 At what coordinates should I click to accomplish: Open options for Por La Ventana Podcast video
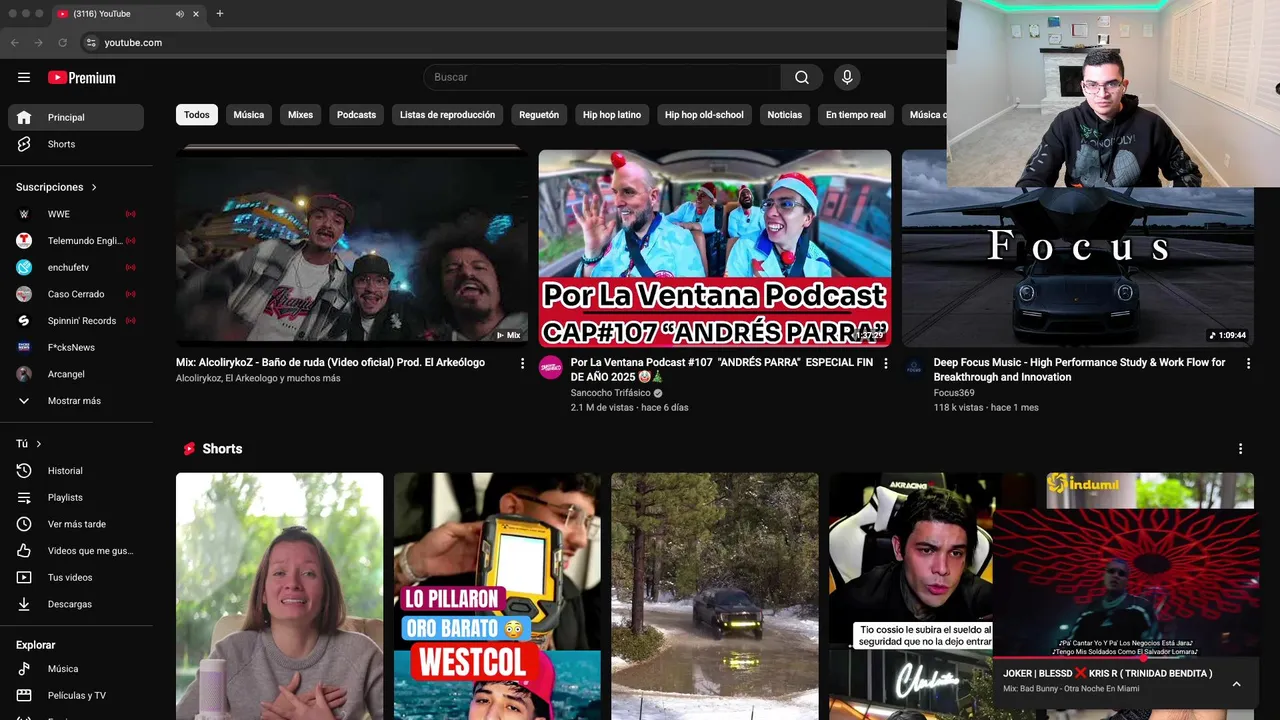885,364
